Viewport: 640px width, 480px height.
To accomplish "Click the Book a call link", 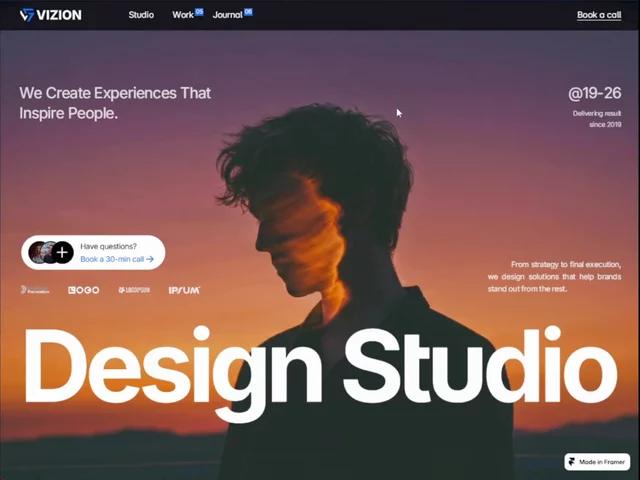I will (599, 15).
